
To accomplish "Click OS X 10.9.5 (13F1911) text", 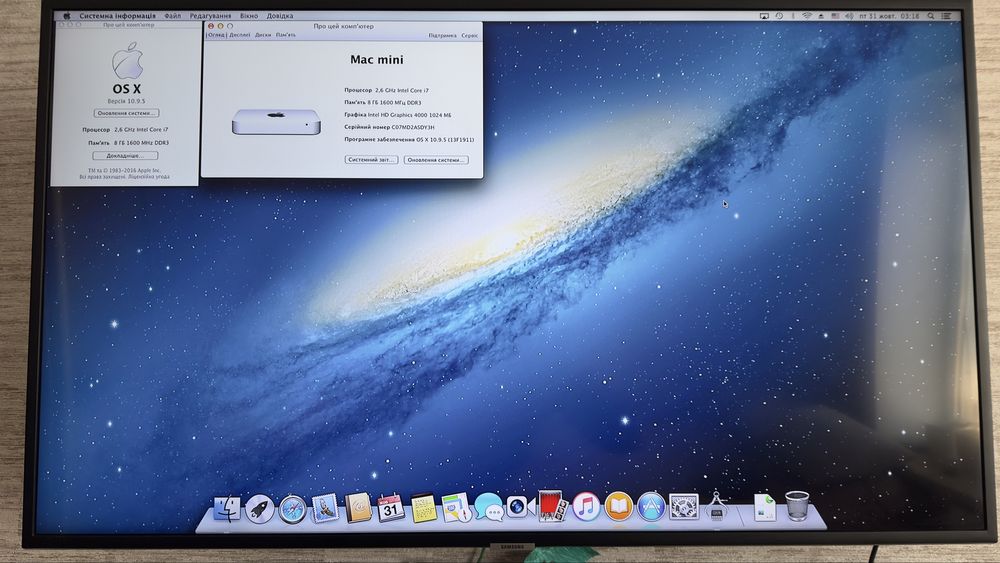I will [445, 139].
